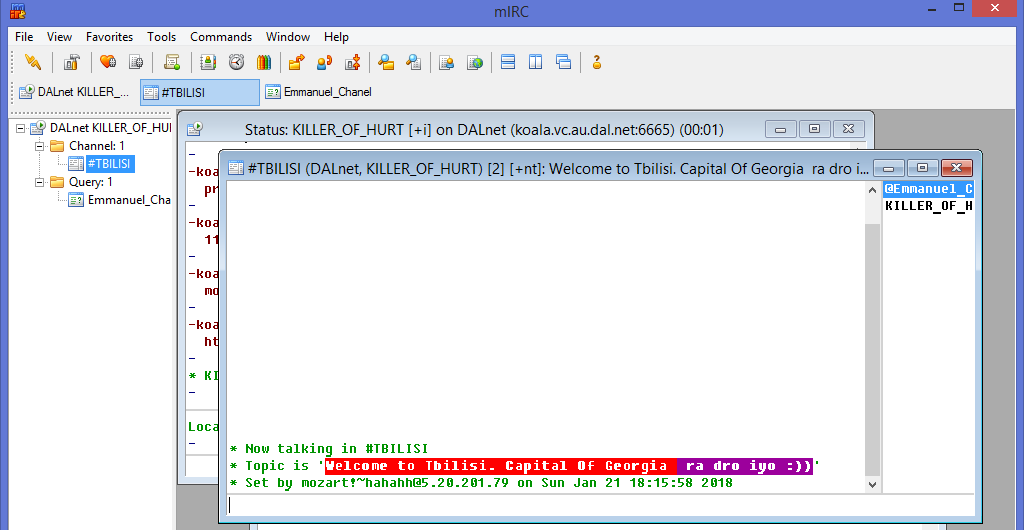Open the Colors crayons icon
Viewport: 1024px width, 530px height.
(x=263, y=62)
